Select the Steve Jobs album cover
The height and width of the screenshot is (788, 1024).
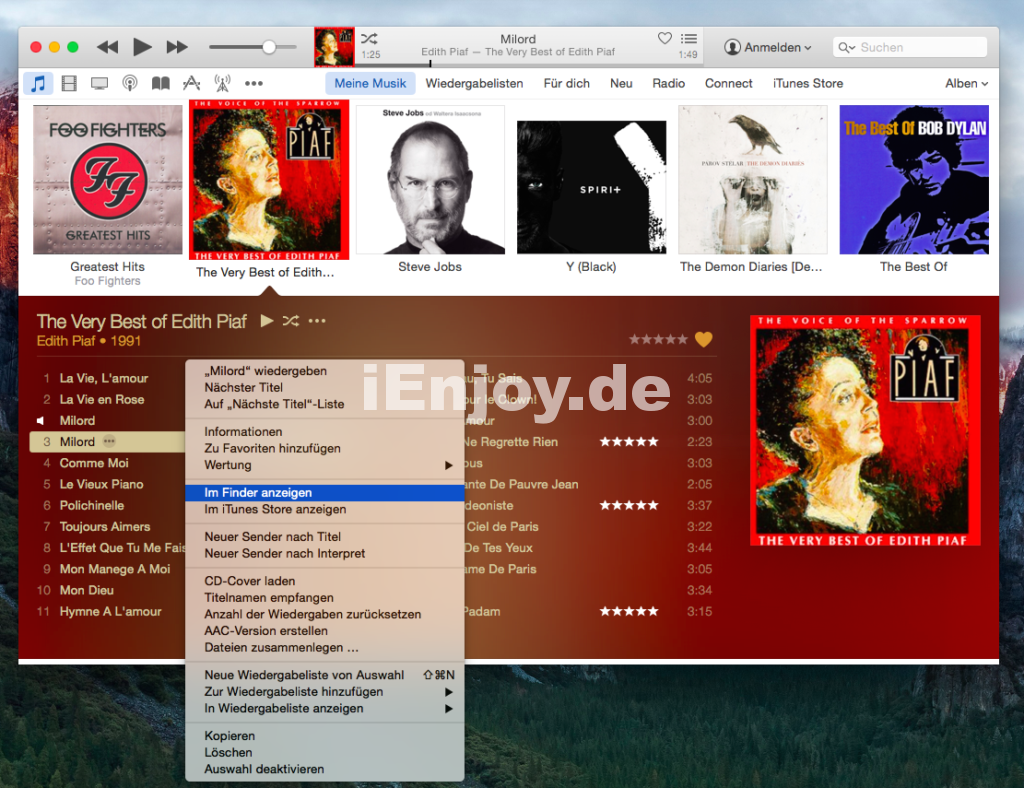pyautogui.click(x=430, y=180)
